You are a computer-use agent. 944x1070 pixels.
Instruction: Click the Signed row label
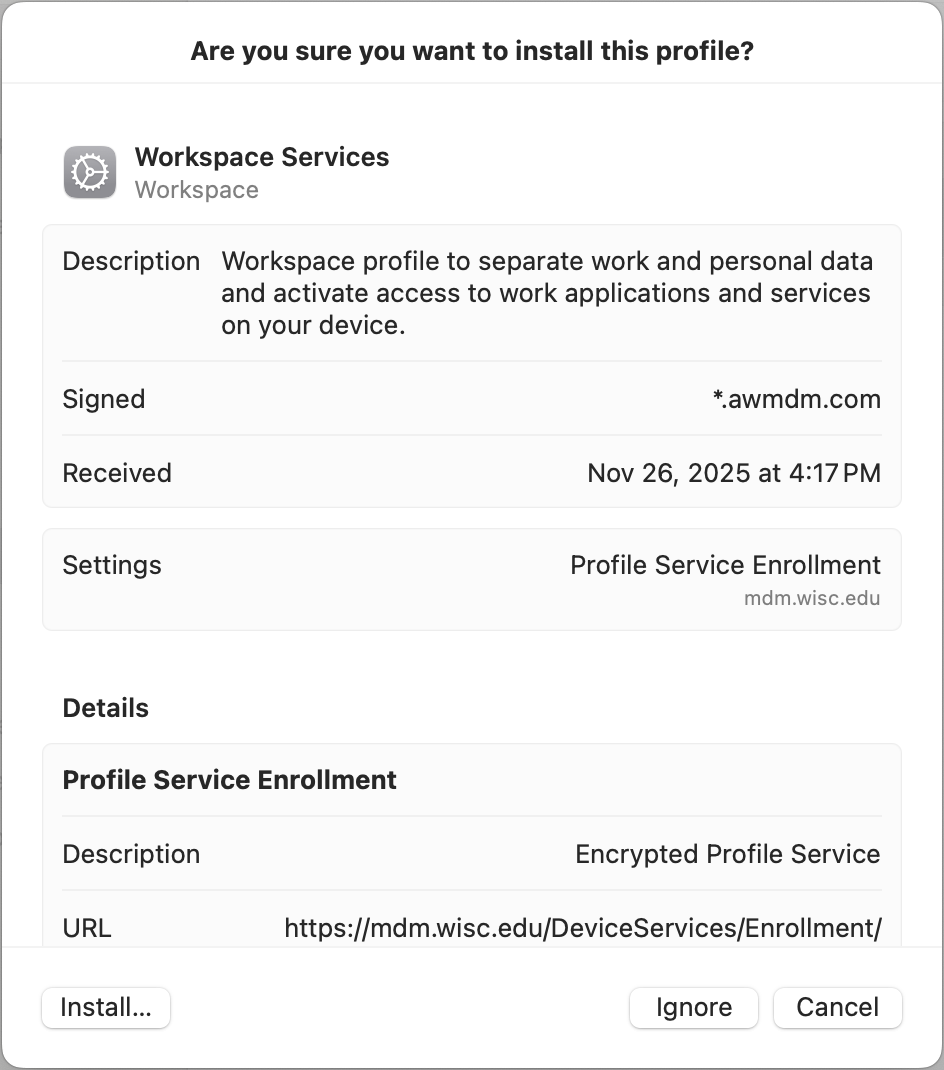[104, 399]
